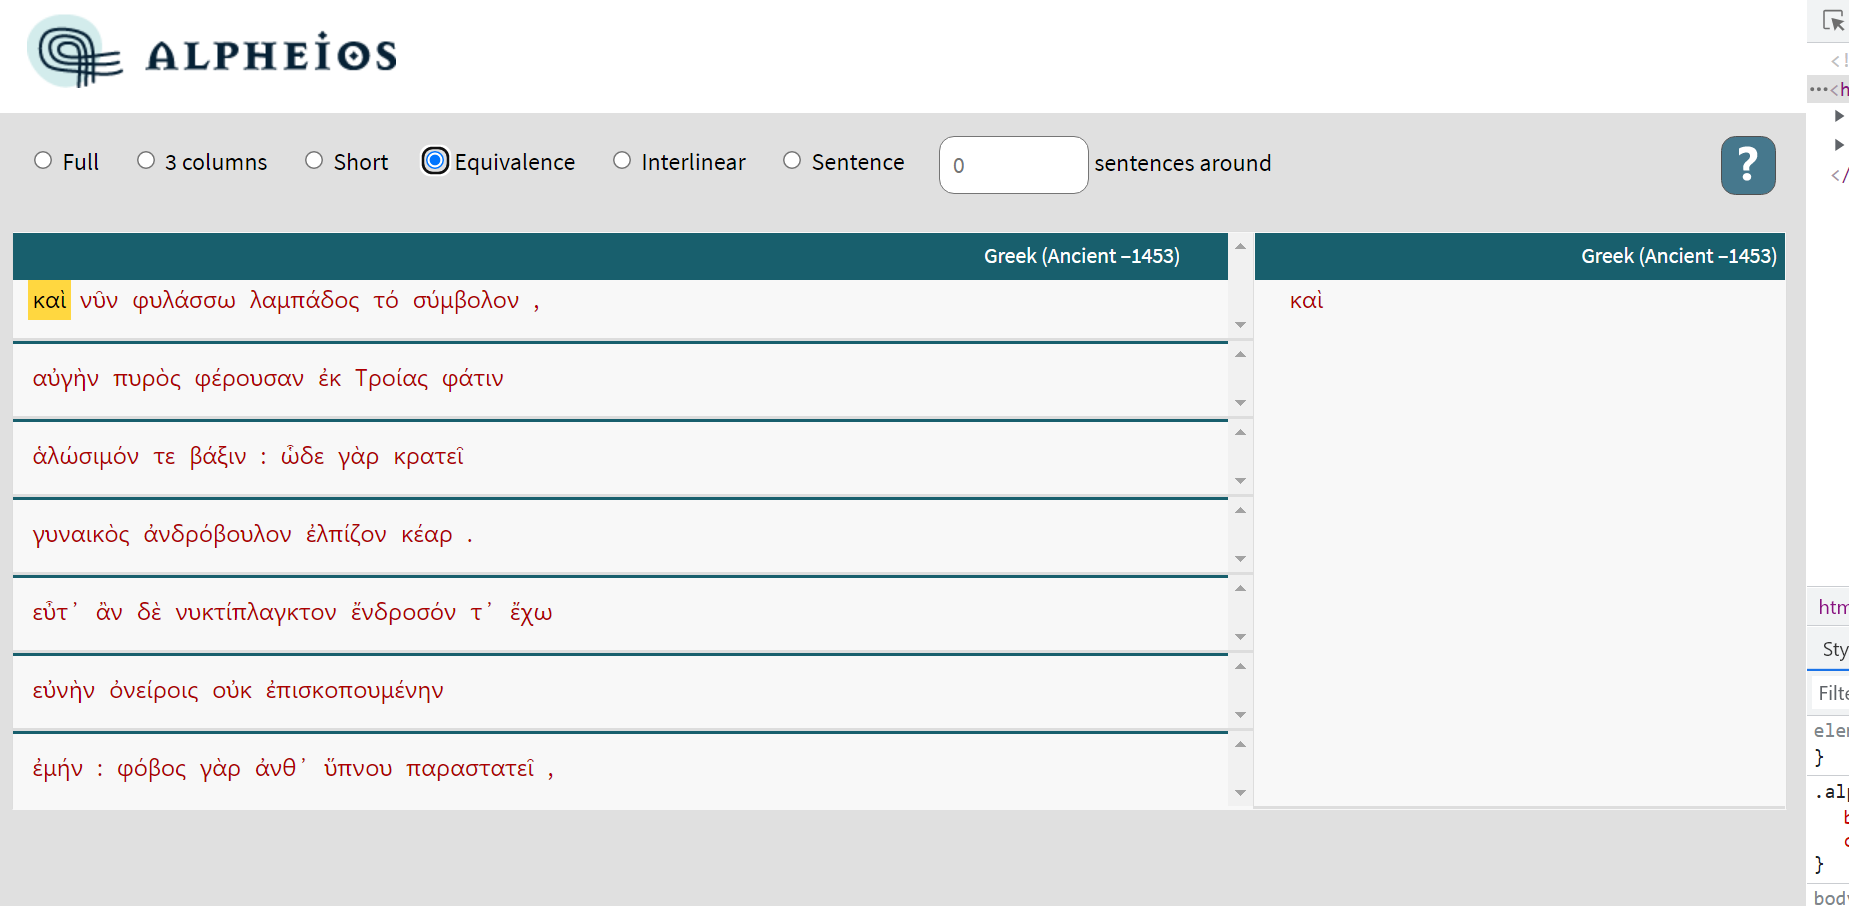This screenshot has width=1849, height=906.
Task: Enable the Interlinear display mode
Action: point(622,160)
